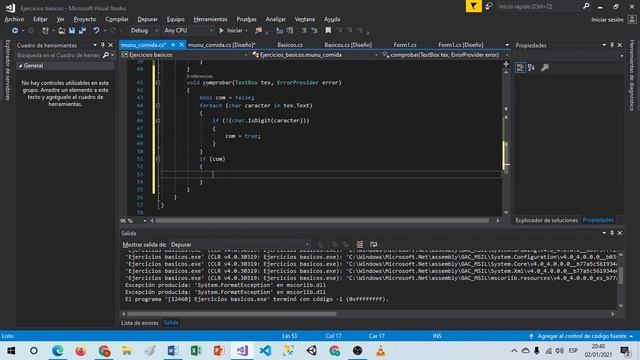Collapse the General group in toolbox
Screen dimensions: 640x360
coord(20,66)
